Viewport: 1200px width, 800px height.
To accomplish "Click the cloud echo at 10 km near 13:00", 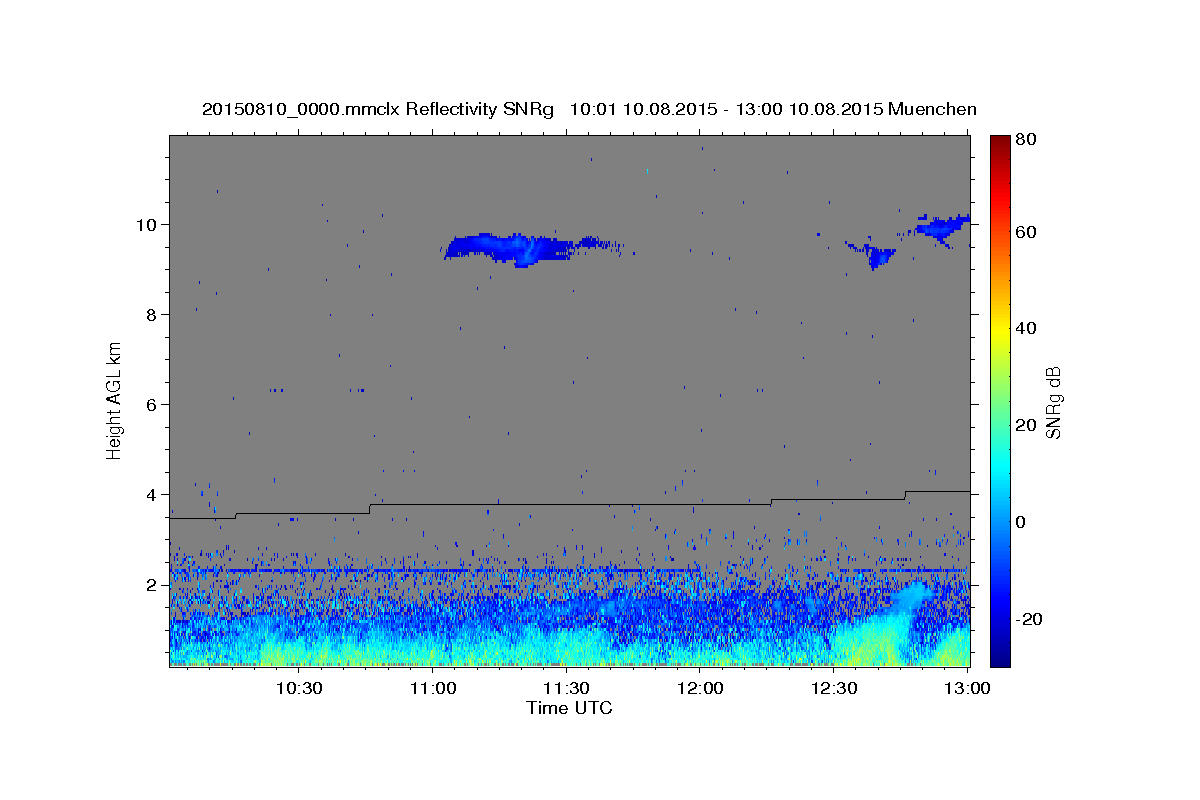I will point(942,227).
